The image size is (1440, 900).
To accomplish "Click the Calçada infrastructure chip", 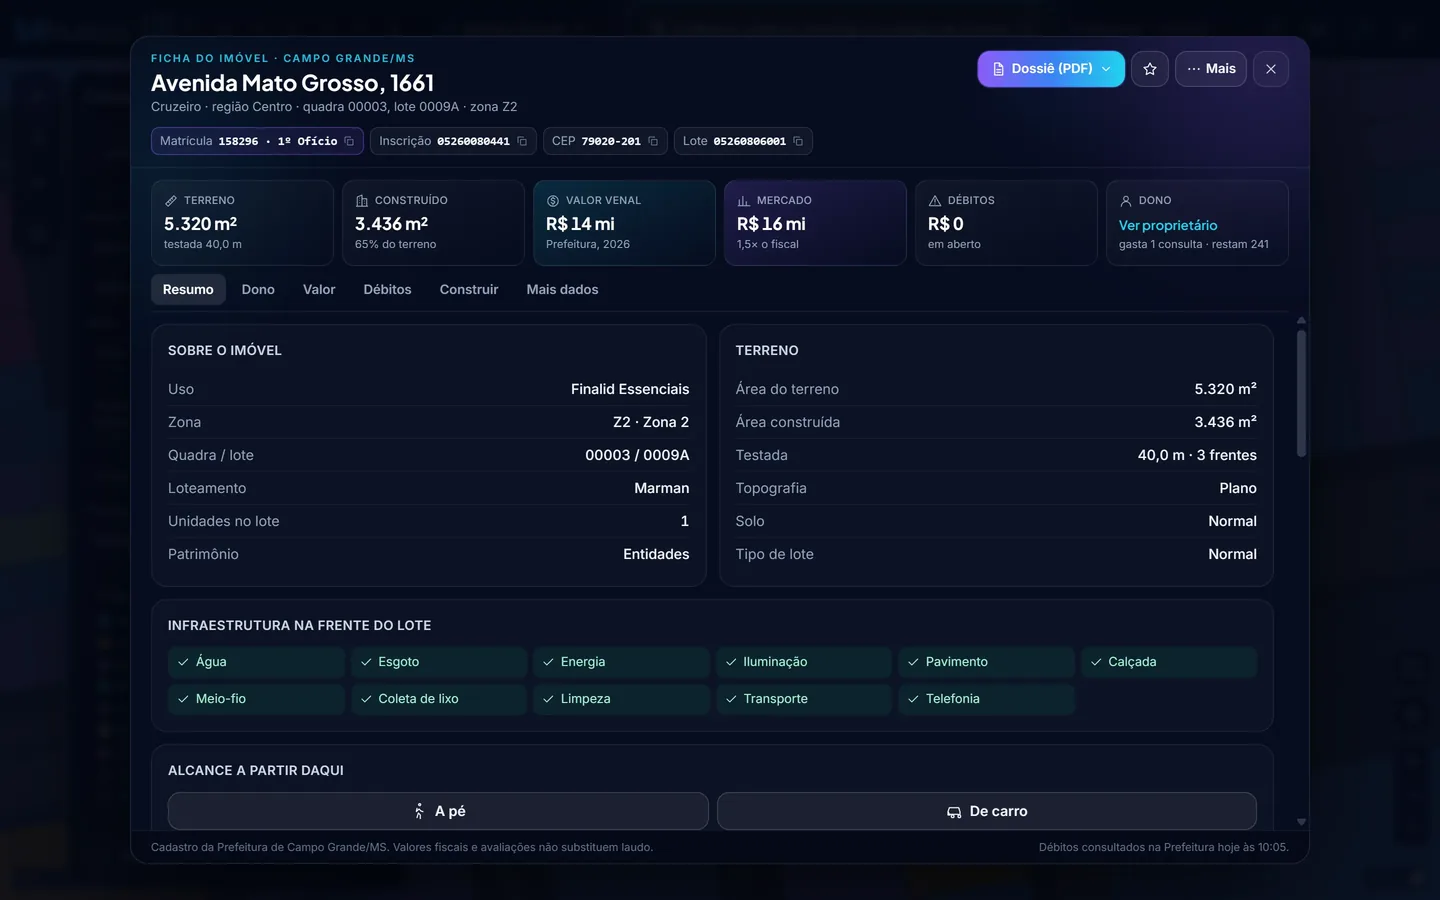I will click(1169, 662).
